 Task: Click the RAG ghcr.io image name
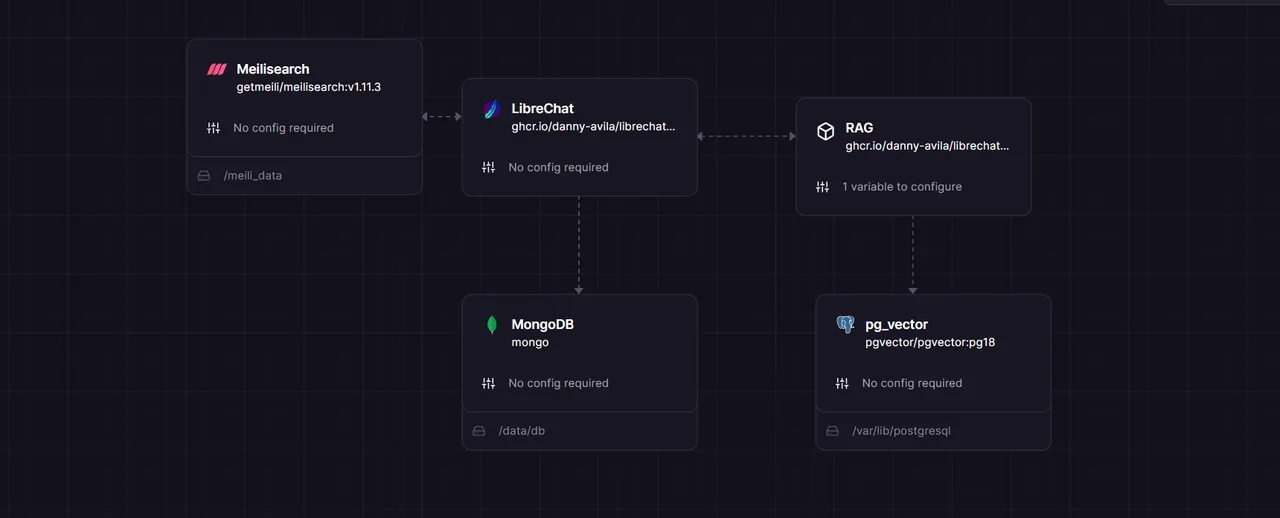tap(927, 146)
